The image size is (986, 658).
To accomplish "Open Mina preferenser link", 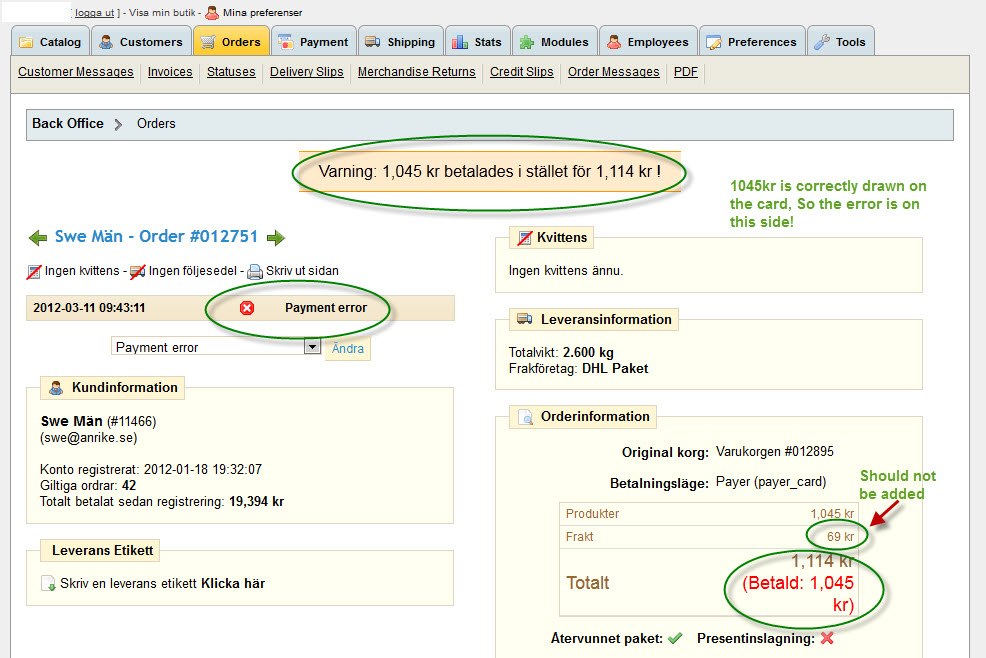I will pos(262,13).
